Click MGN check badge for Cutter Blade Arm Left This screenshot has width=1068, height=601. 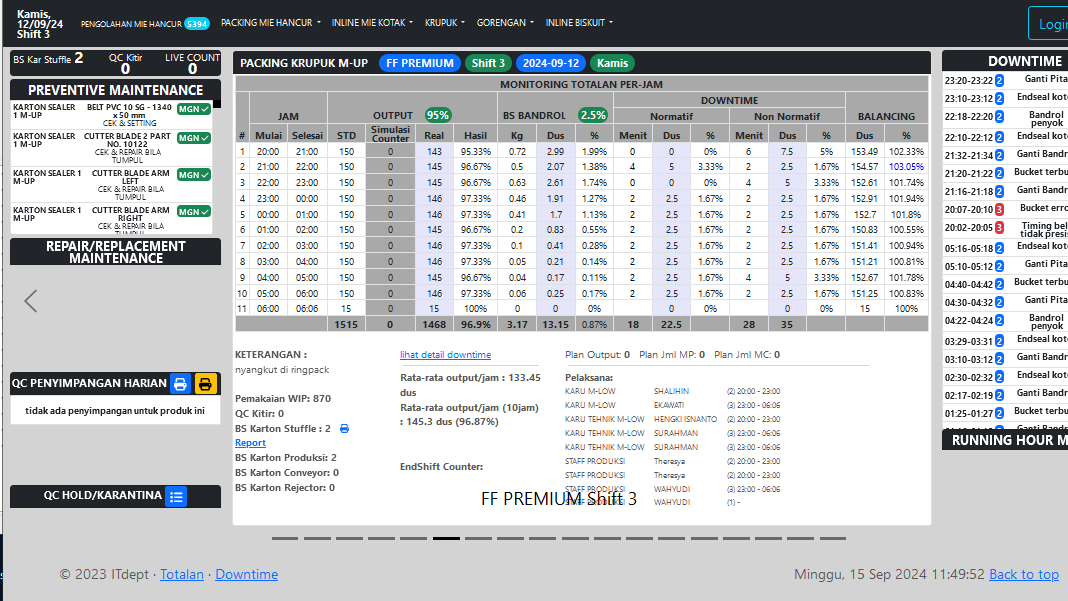tap(193, 175)
